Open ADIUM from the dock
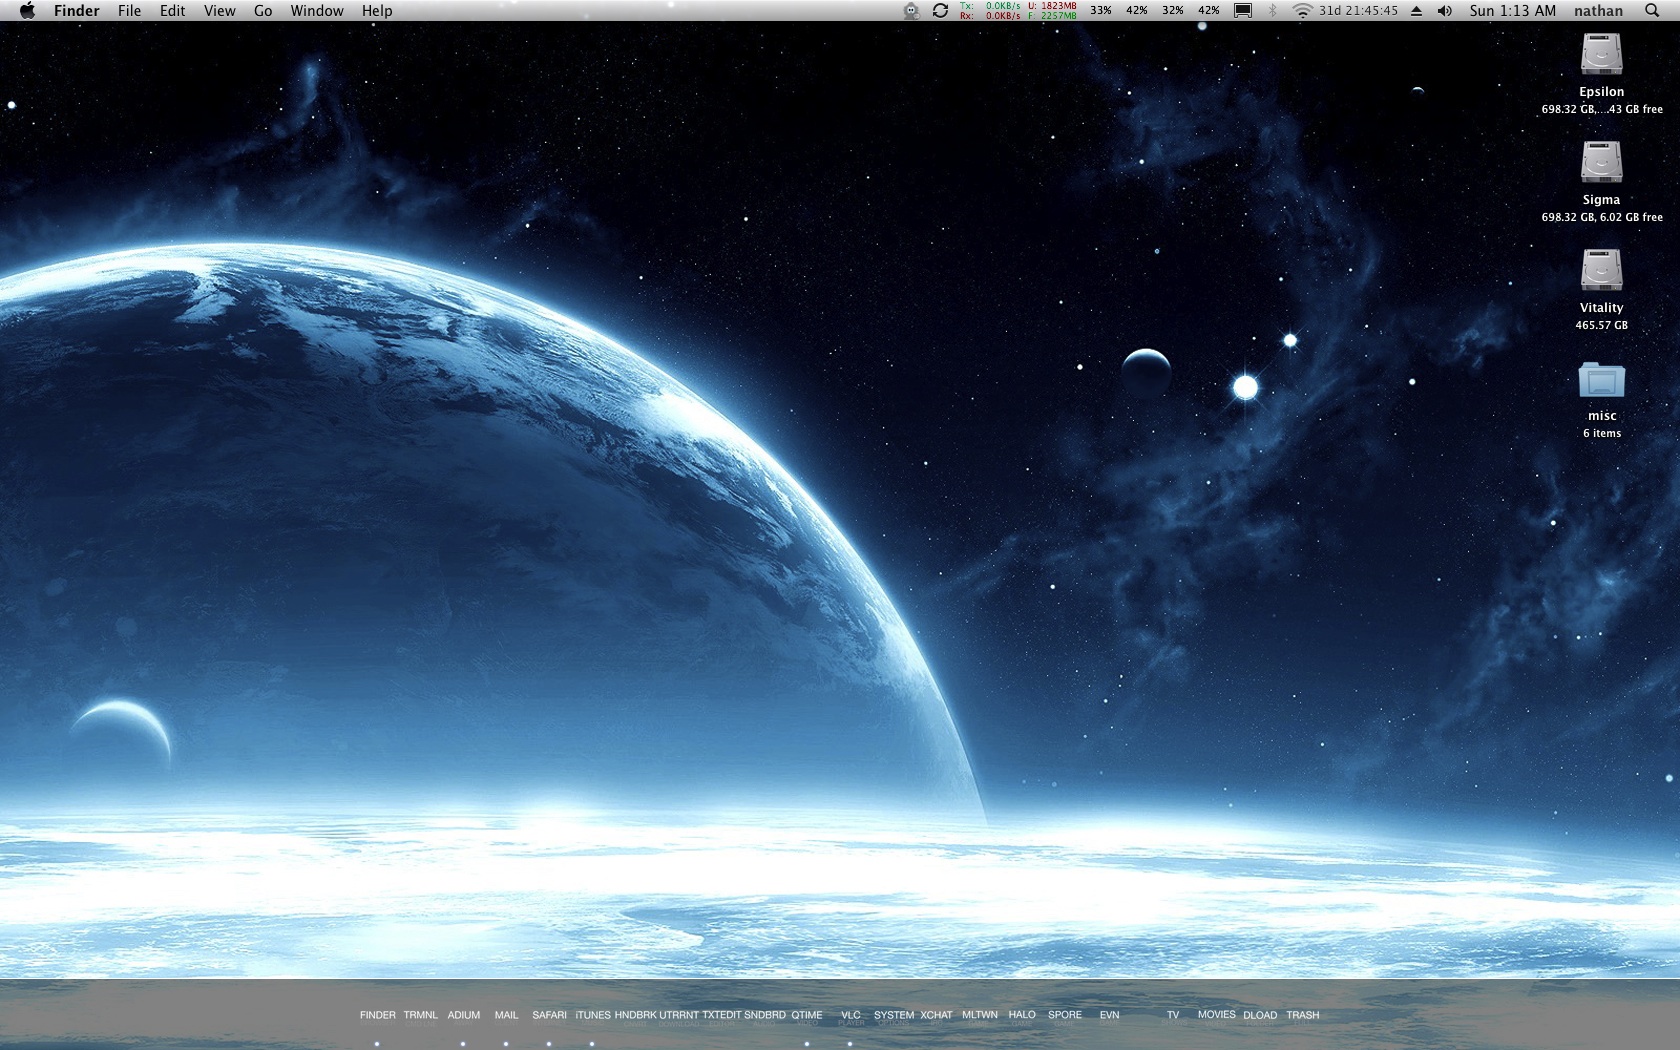Viewport: 1680px width, 1050px height. pos(464,1015)
